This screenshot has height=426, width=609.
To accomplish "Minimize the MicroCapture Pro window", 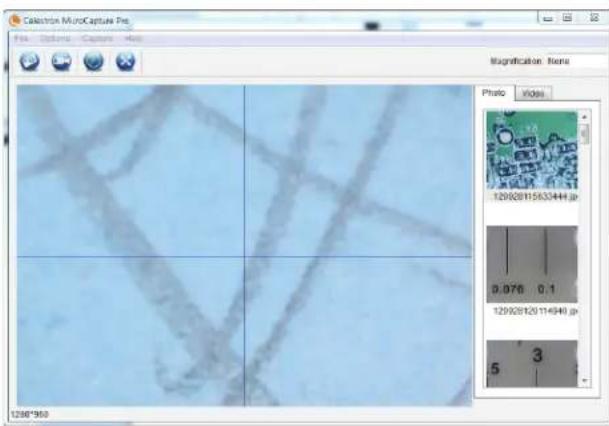I will (548, 18).
